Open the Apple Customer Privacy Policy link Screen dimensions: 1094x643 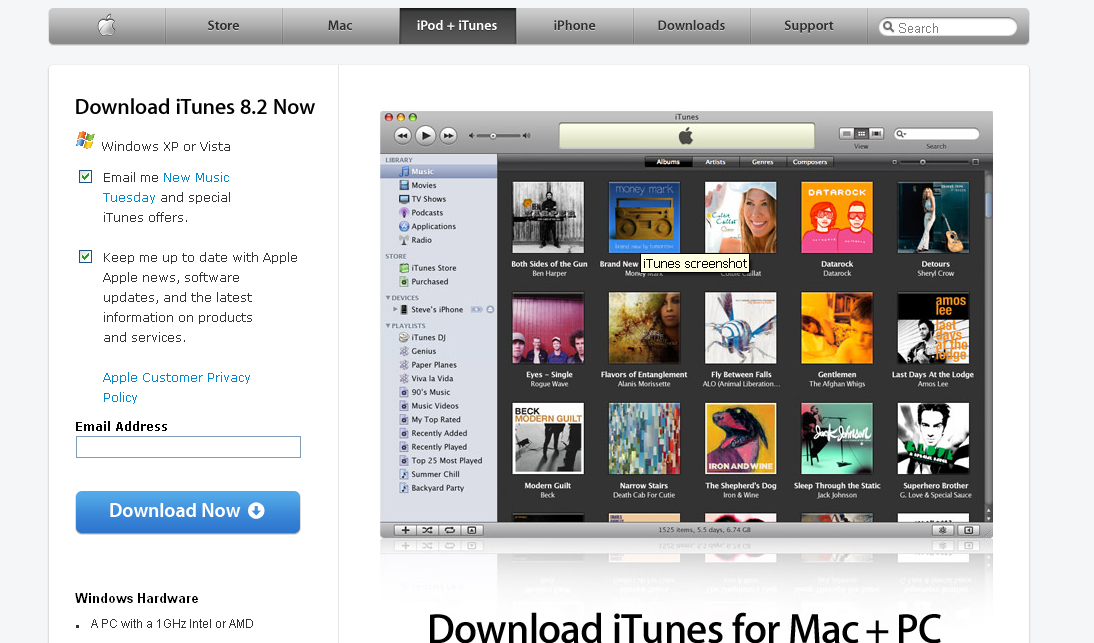177,387
